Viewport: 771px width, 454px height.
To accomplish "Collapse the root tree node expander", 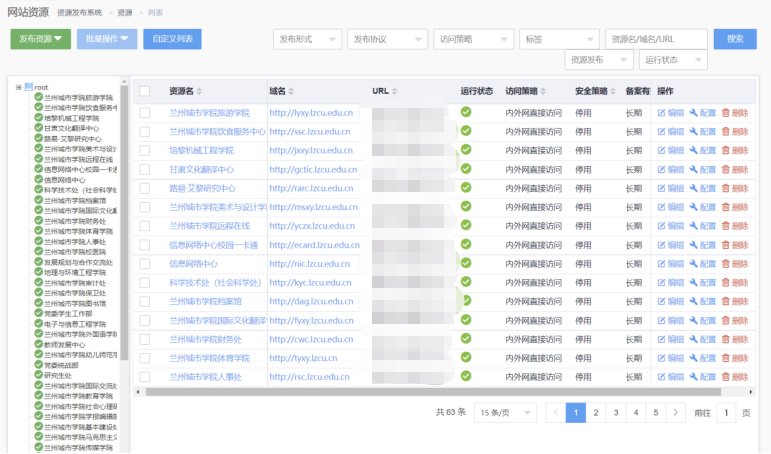I will click(x=18, y=87).
